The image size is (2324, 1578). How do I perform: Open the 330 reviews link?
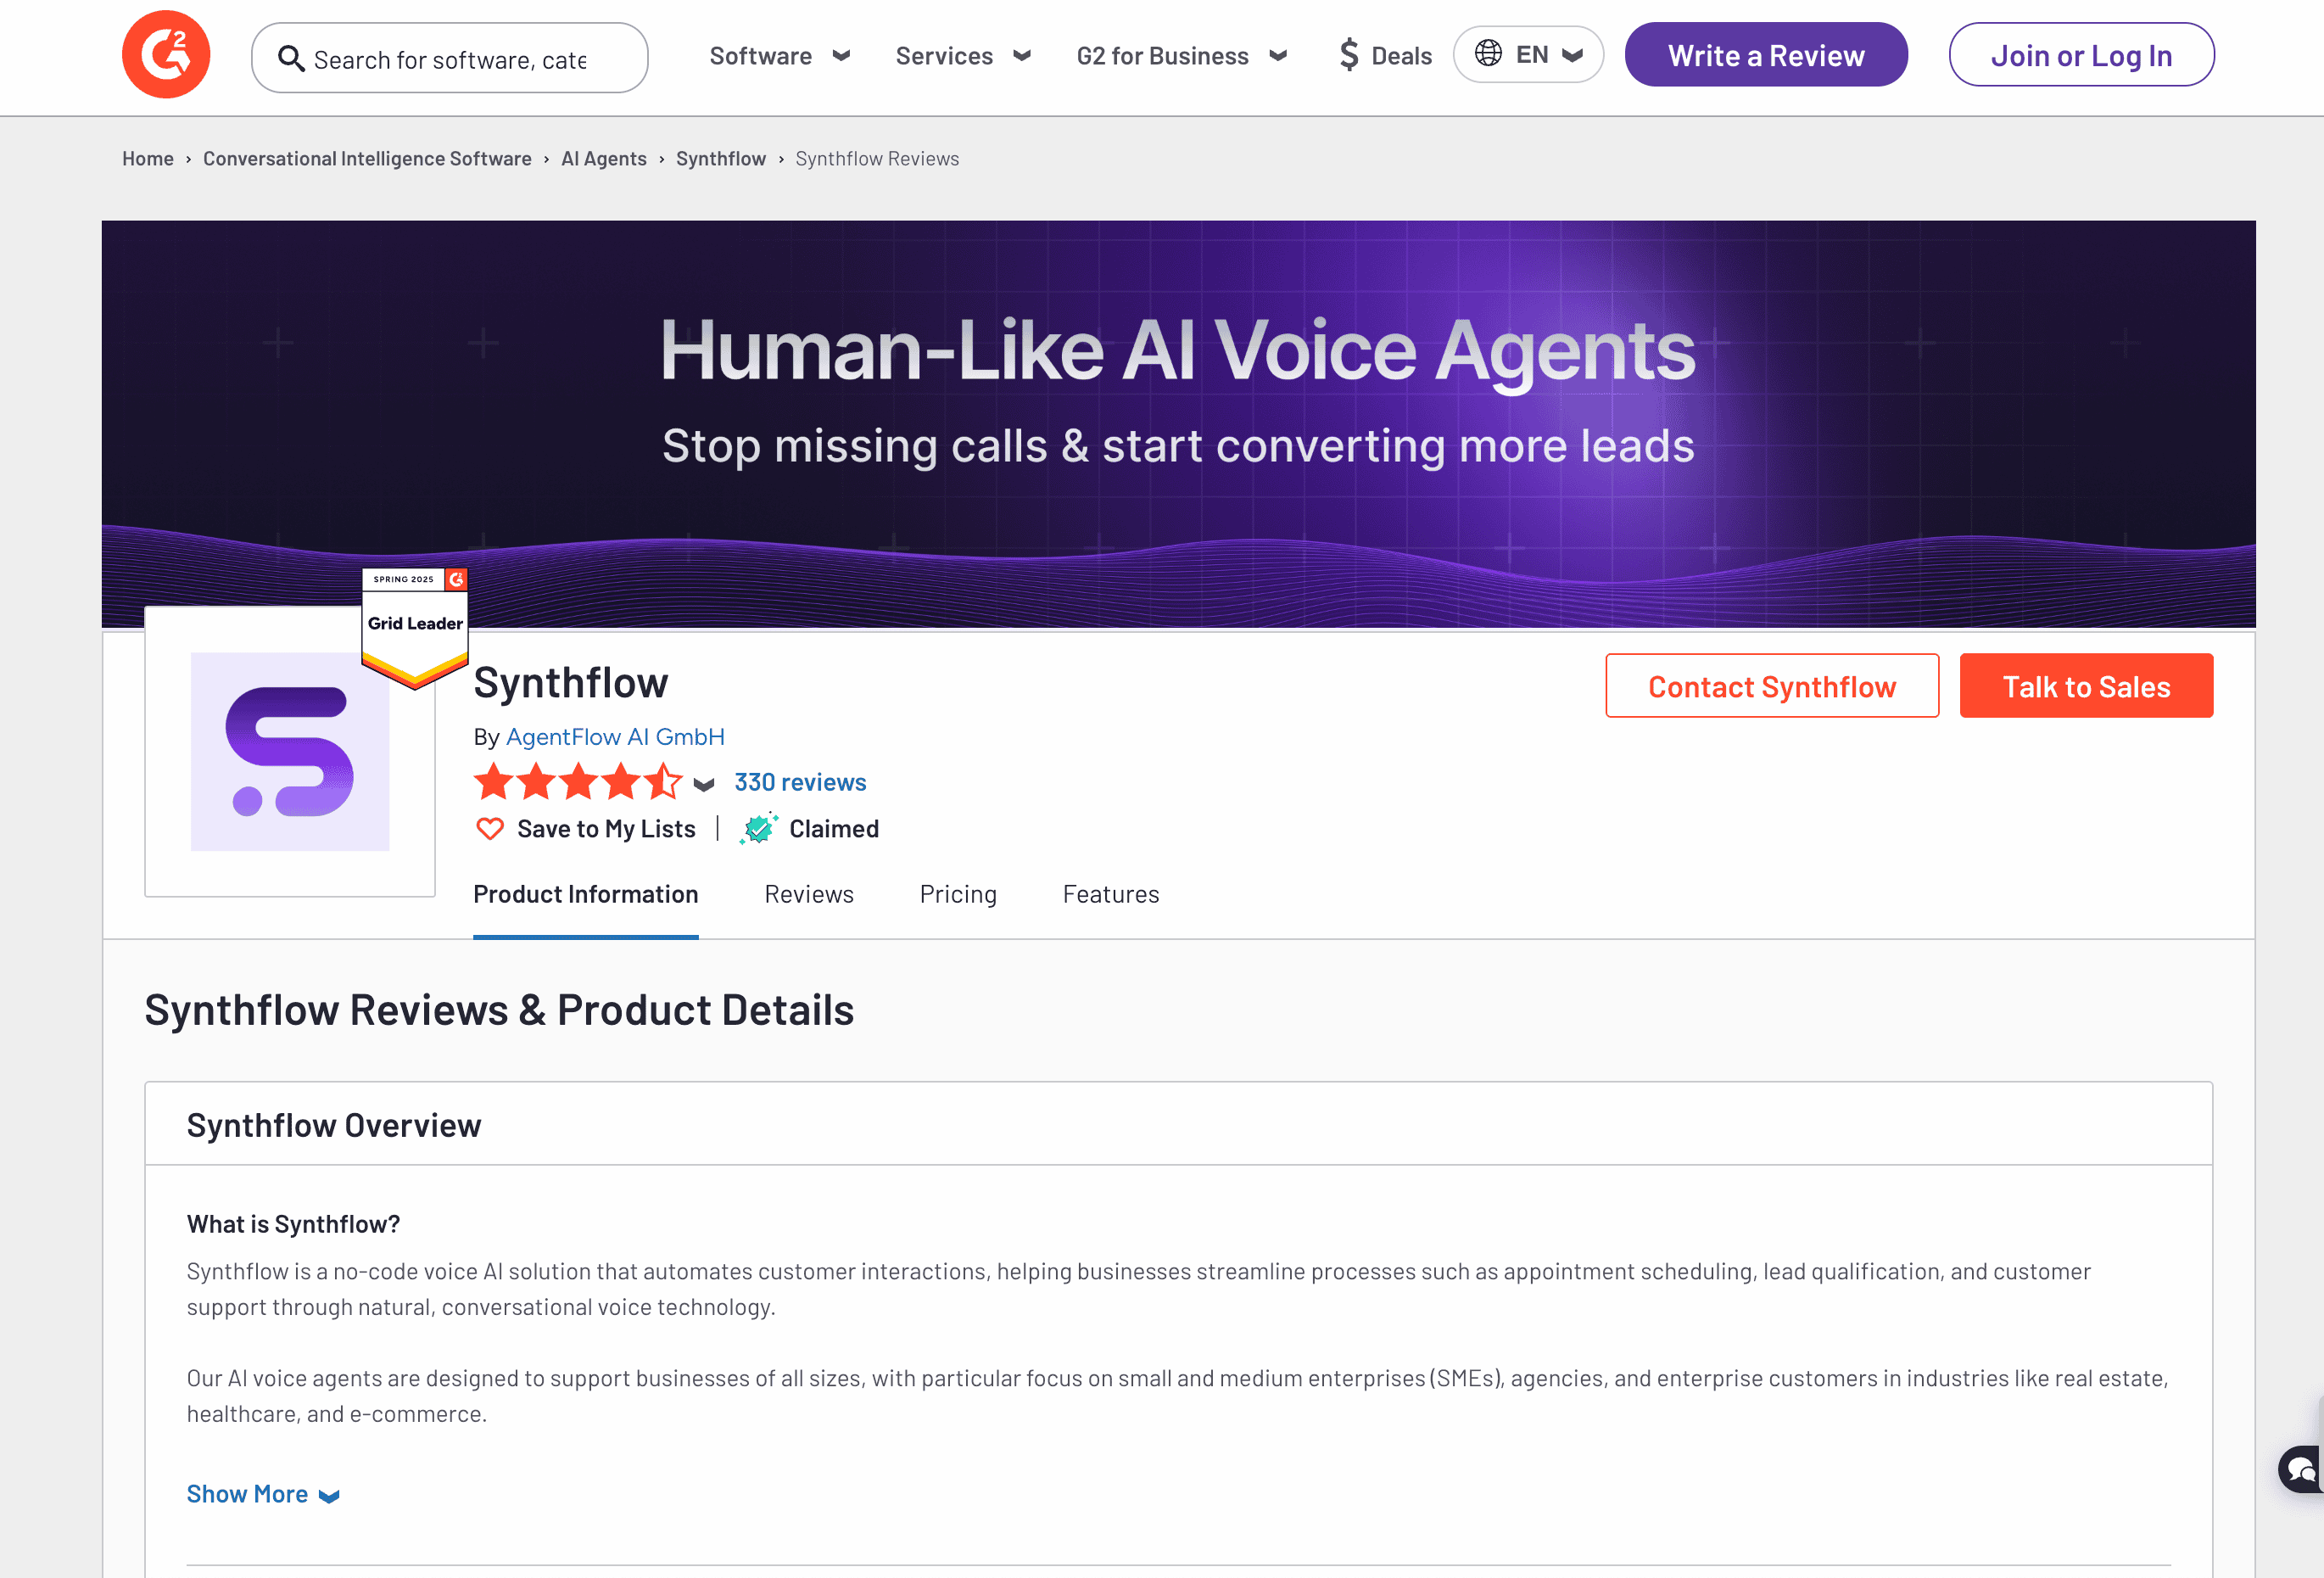[x=800, y=782]
